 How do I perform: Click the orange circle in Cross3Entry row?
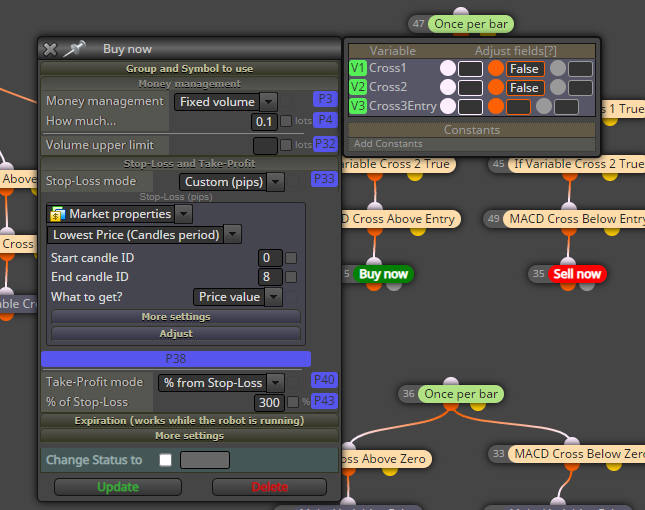coord(496,106)
